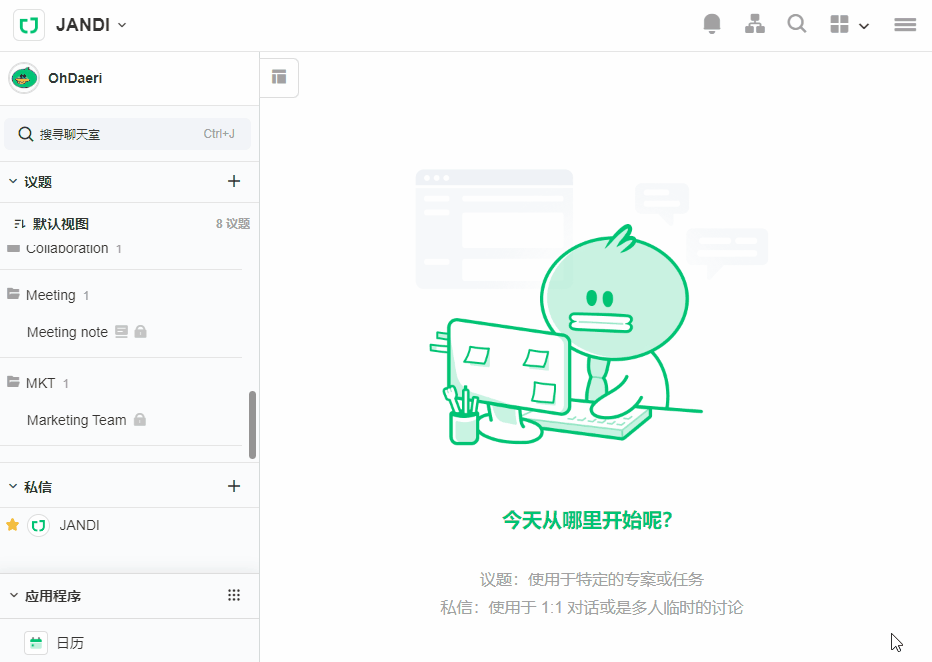
Task: Open the Marketing Team topic
Action: 76,420
